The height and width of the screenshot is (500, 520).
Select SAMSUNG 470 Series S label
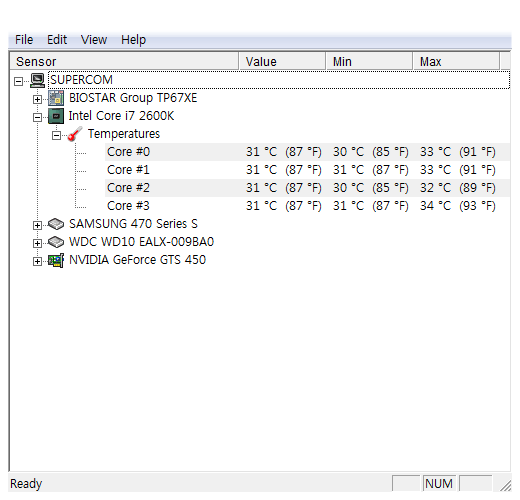(133, 224)
